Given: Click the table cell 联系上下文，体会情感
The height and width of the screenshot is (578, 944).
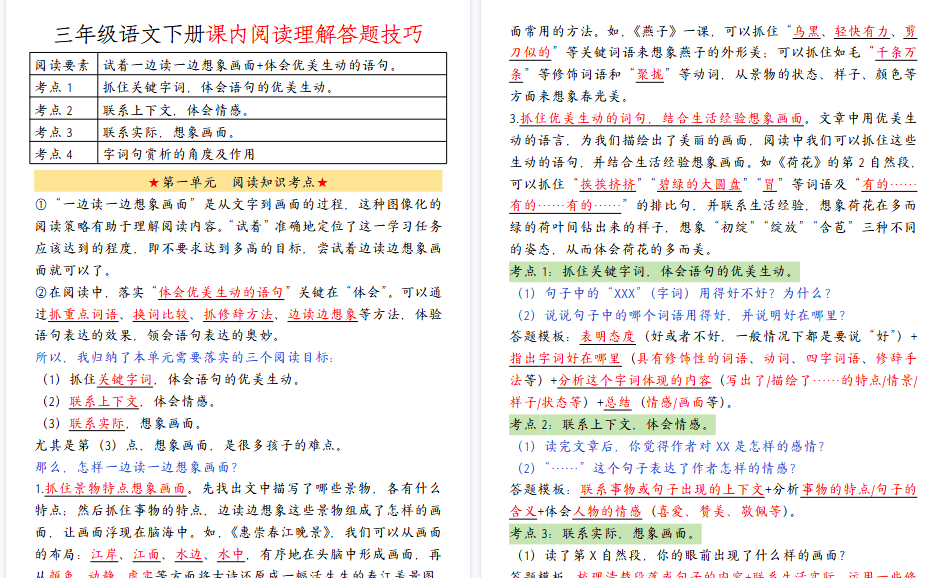Looking at the screenshot, I should click(272, 109).
